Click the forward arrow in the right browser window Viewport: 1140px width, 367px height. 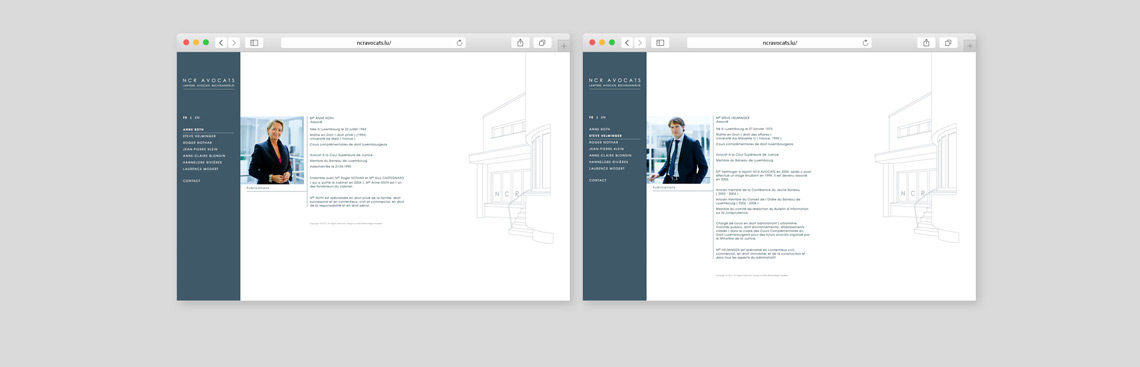coord(640,43)
